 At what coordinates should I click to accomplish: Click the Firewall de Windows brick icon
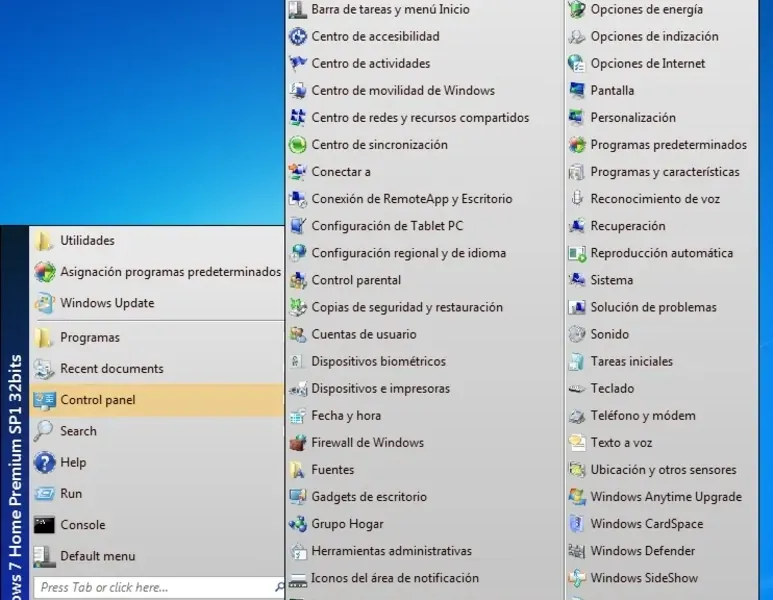tap(298, 443)
